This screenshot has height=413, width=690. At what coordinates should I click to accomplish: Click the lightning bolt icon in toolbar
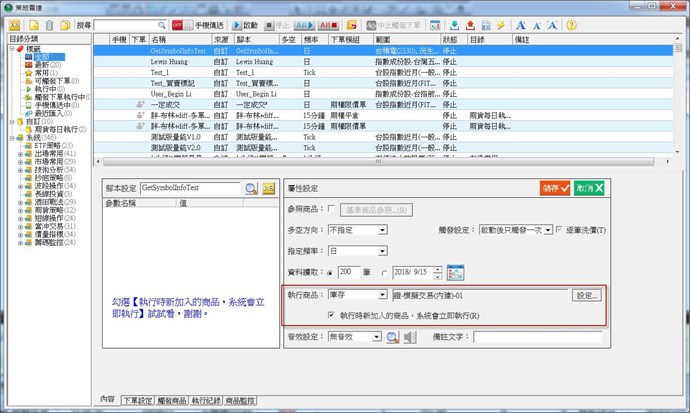[499, 24]
